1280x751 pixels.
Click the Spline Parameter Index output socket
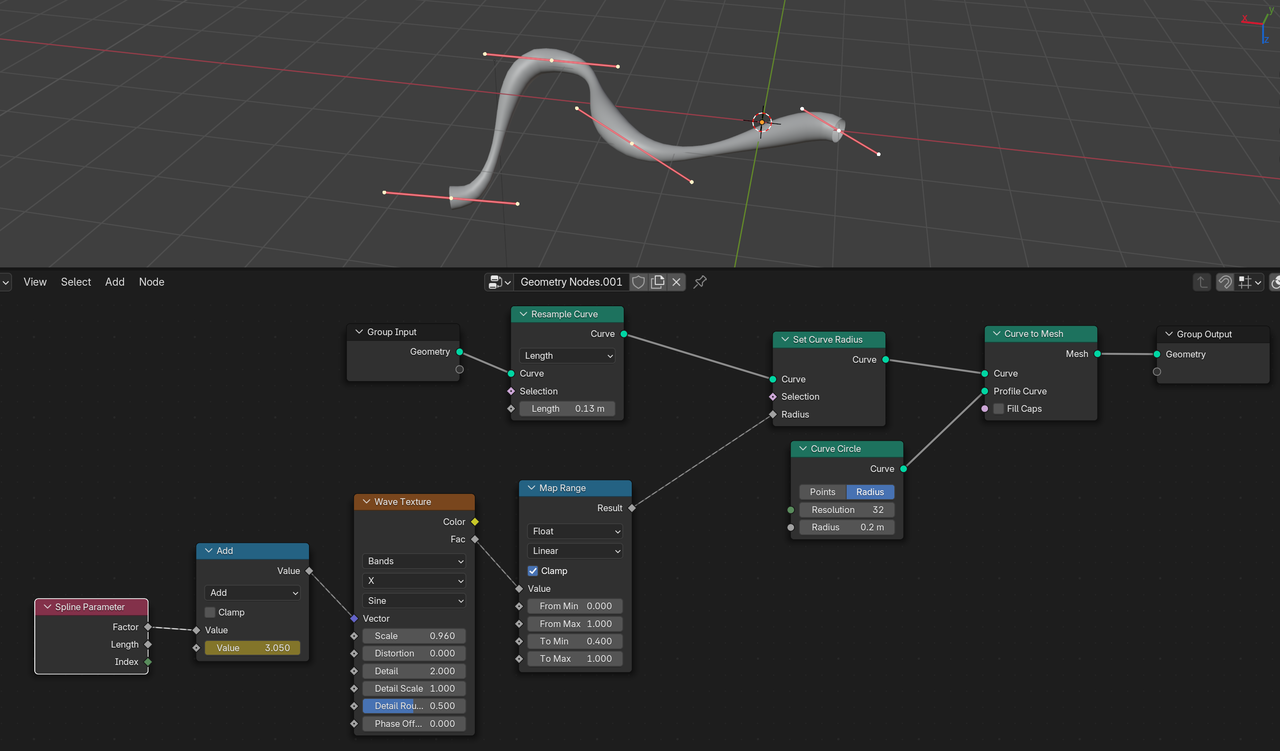pos(148,662)
